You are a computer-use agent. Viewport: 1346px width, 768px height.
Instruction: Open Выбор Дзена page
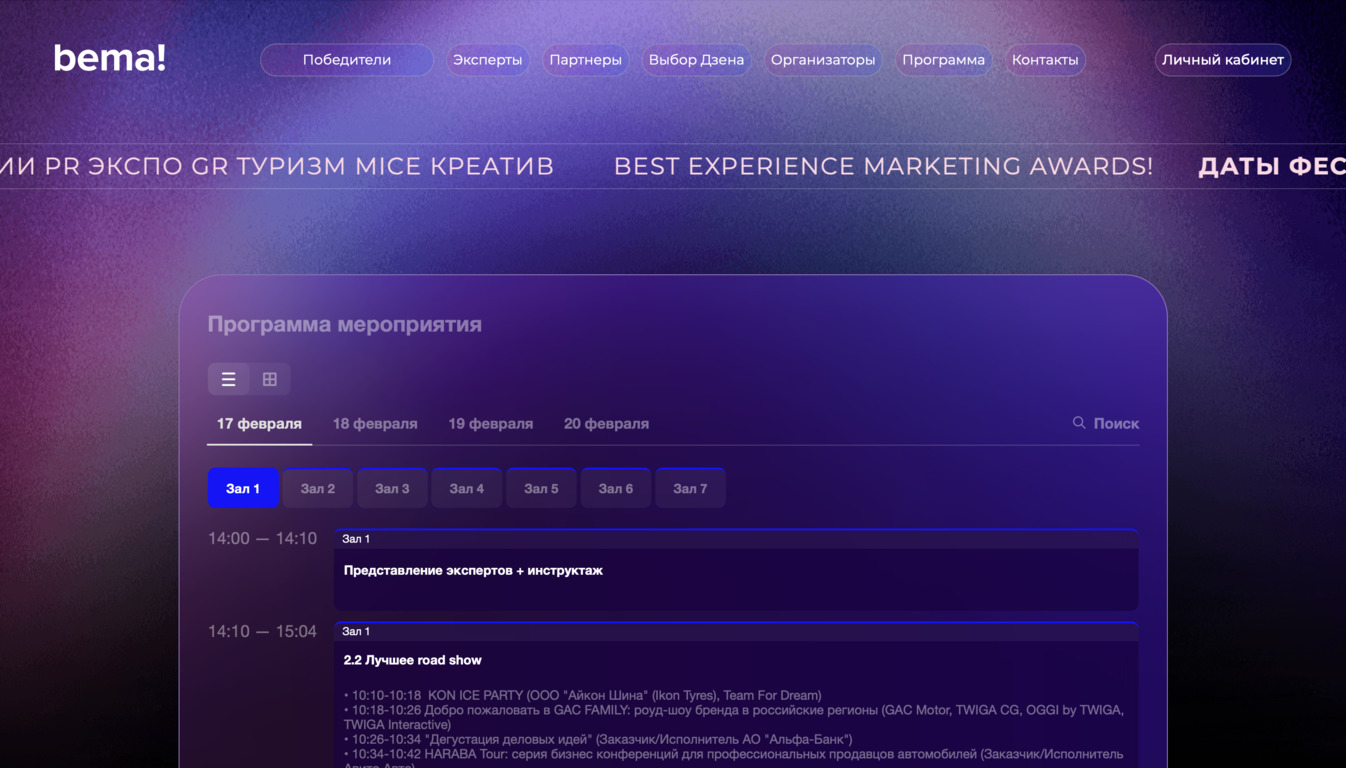[x=696, y=60]
